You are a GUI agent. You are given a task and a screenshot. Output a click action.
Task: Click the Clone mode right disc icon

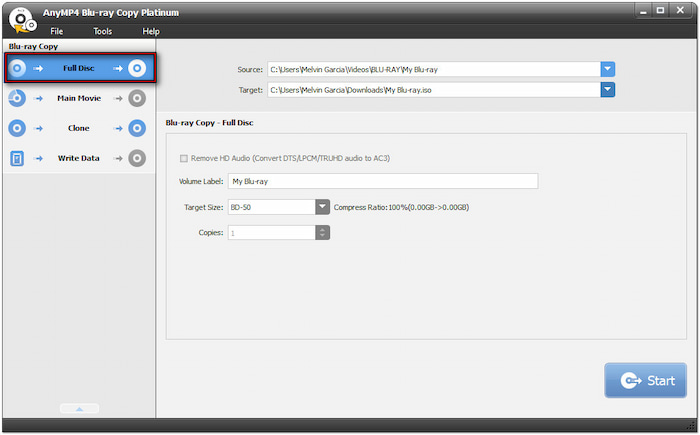138,128
